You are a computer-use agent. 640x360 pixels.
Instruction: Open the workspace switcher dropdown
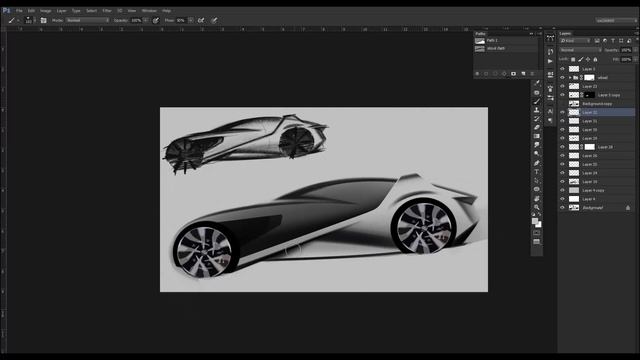[616, 20]
